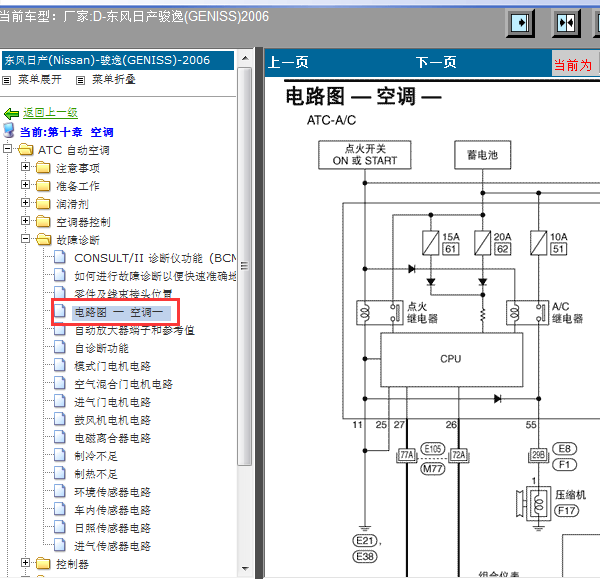Click the page icon for 模式门电机电路

pyautogui.click(x=60, y=365)
